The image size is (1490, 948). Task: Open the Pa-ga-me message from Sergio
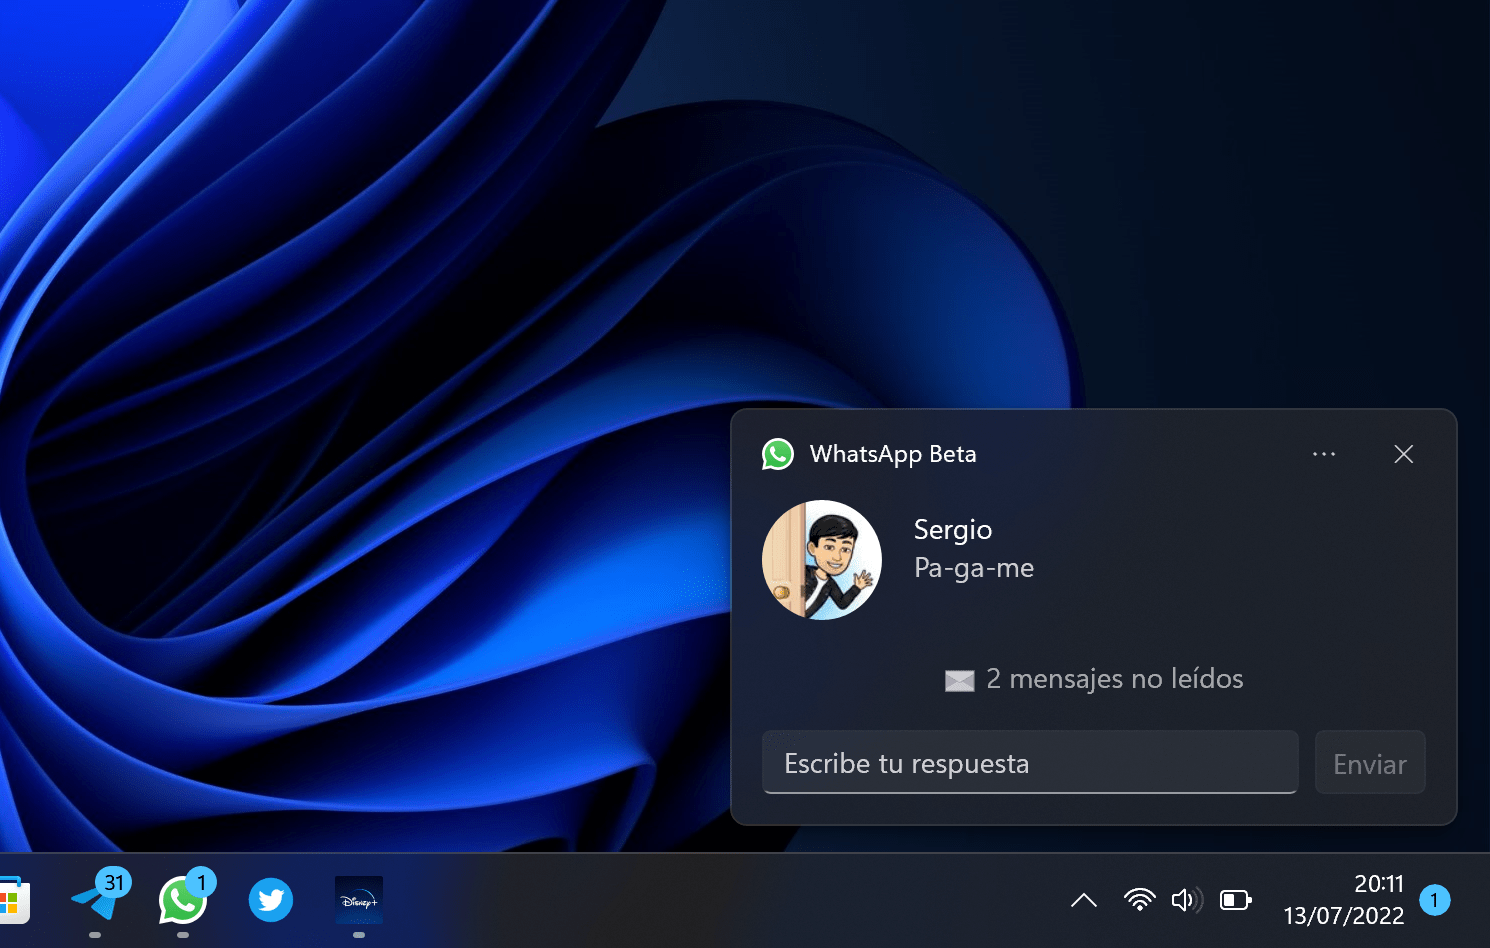pos(974,568)
